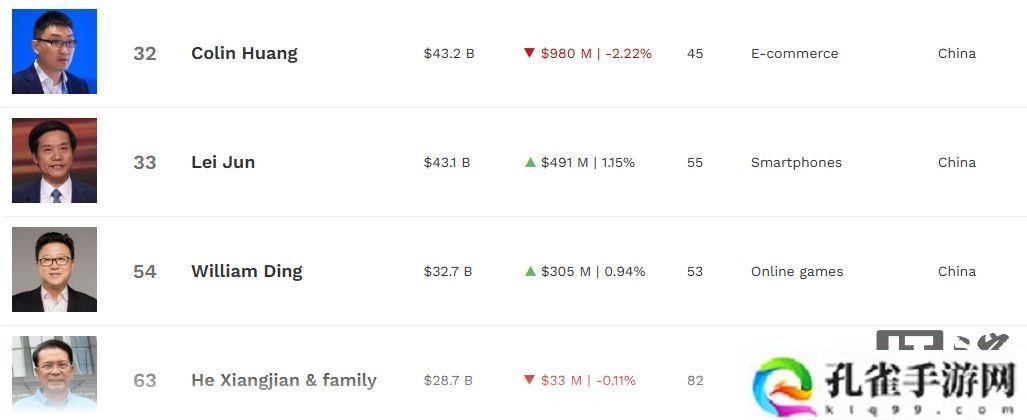1027x420 pixels.
Task: Open Colin Huang's profile name link
Action: click(244, 54)
